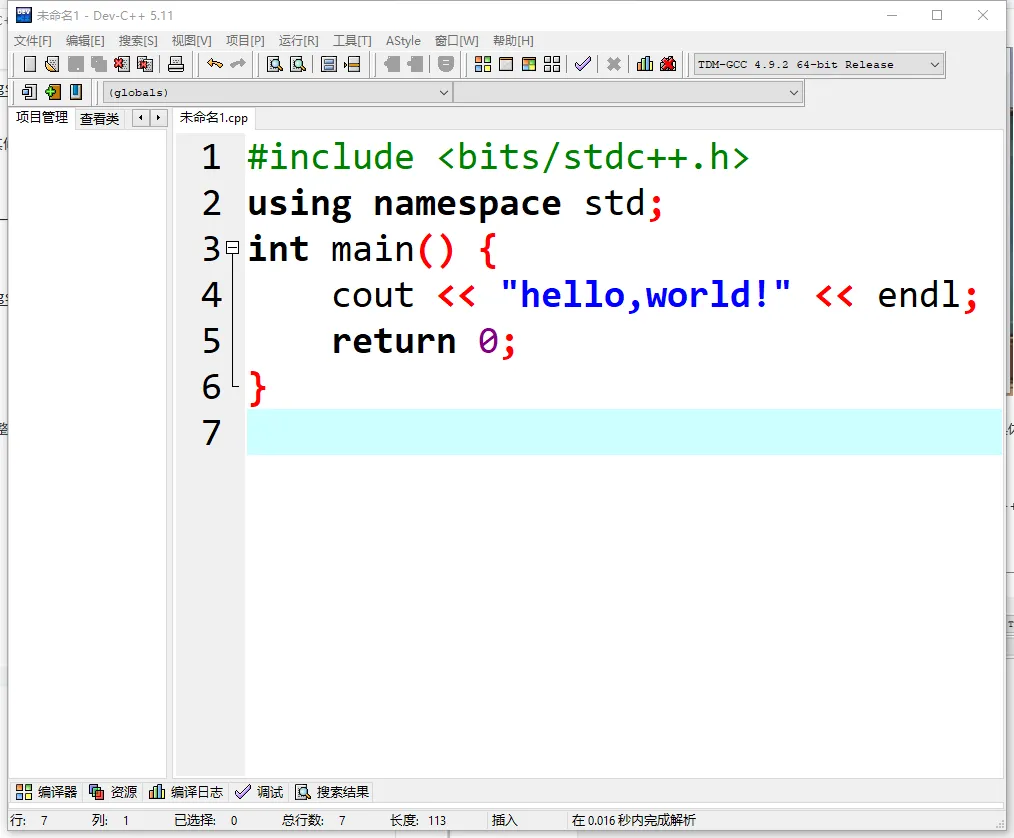Viewport: 1014px width, 838px height.
Task: Click the New source file toolbar icon
Action: [30, 64]
